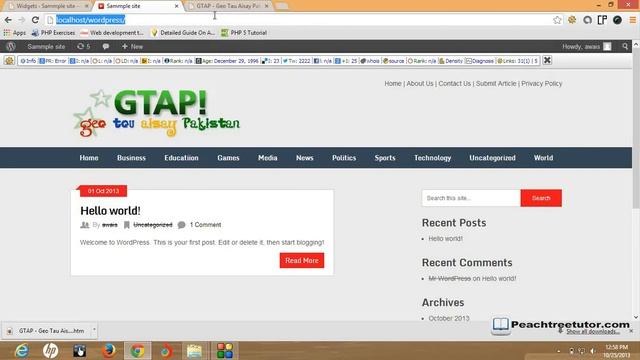Screen dimensions: 640x360
Task: Open Media category in navigation
Action: click(267, 158)
